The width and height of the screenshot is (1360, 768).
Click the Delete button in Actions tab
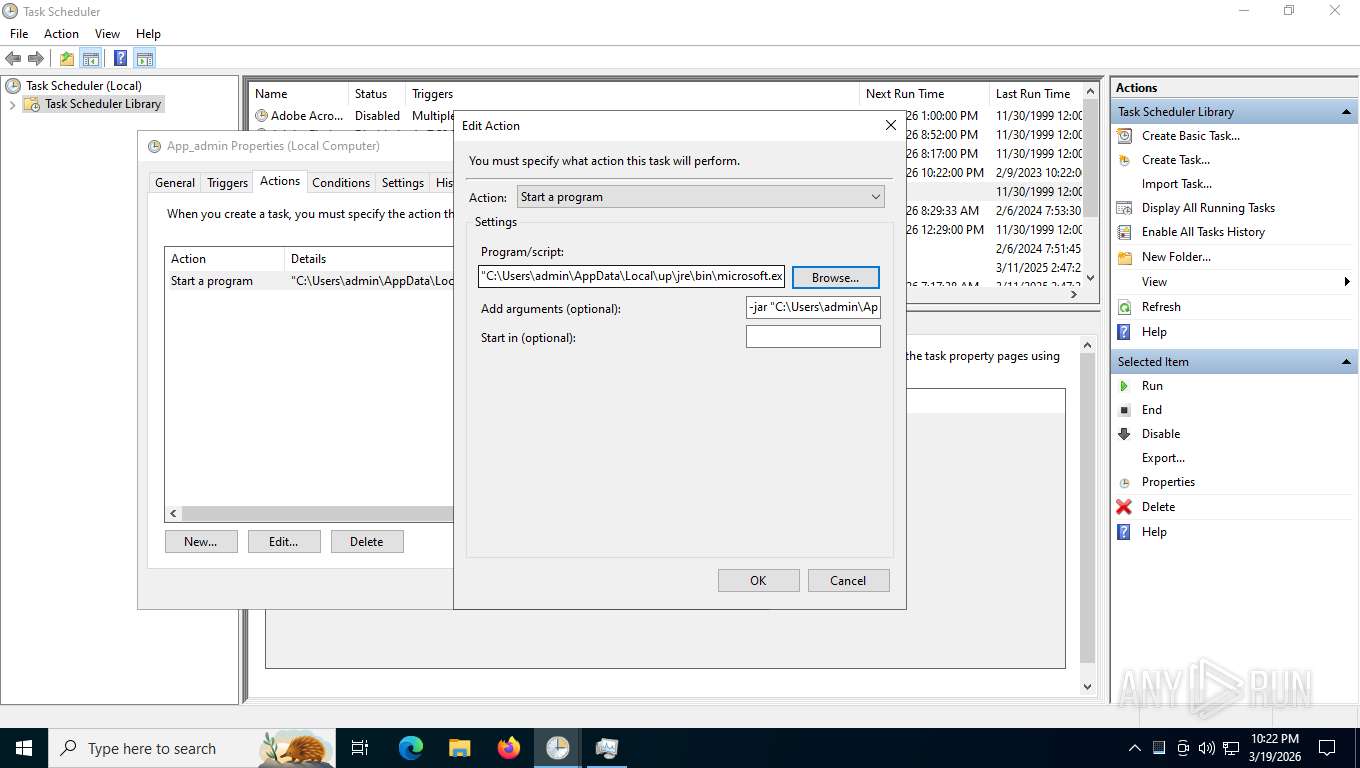(367, 541)
